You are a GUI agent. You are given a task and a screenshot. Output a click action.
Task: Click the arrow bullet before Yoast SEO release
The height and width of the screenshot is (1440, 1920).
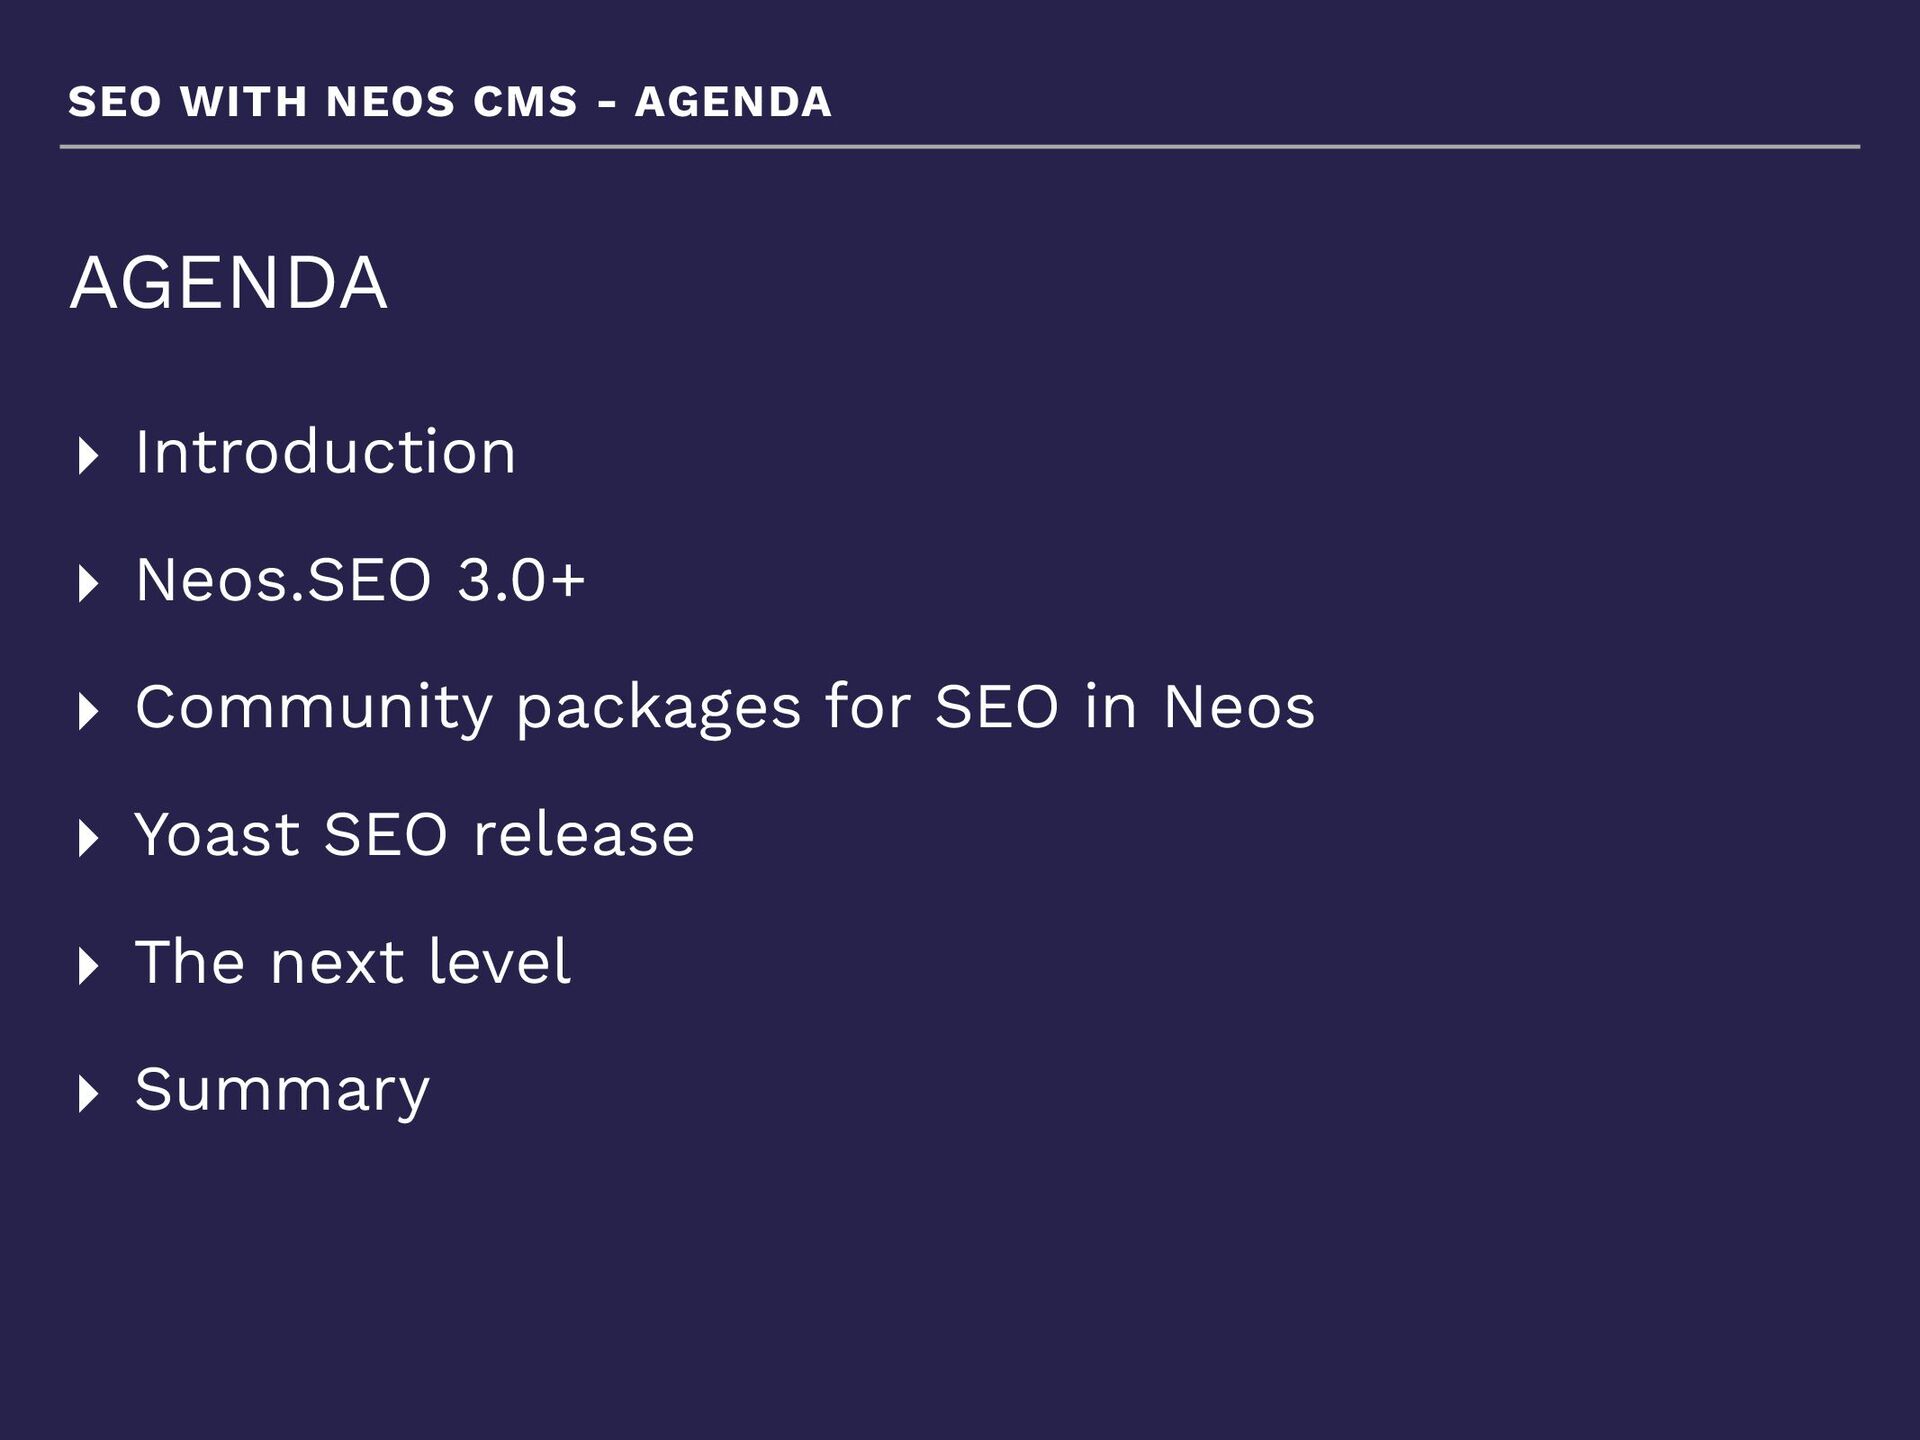pos(88,839)
